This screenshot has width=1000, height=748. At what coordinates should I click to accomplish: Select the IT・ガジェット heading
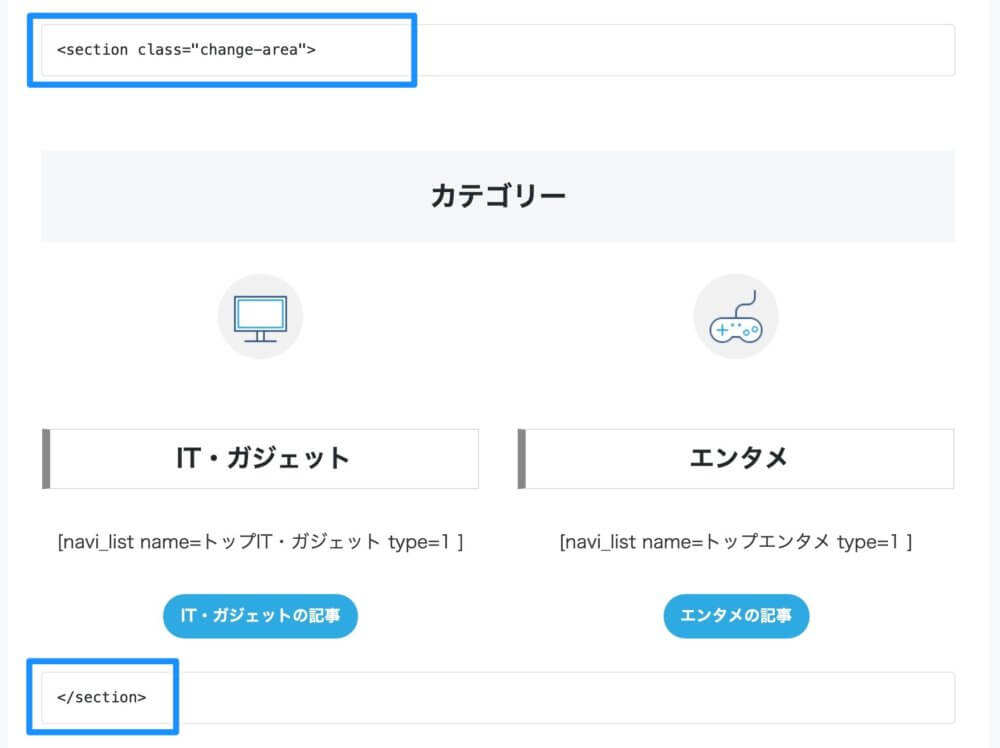click(x=260, y=458)
